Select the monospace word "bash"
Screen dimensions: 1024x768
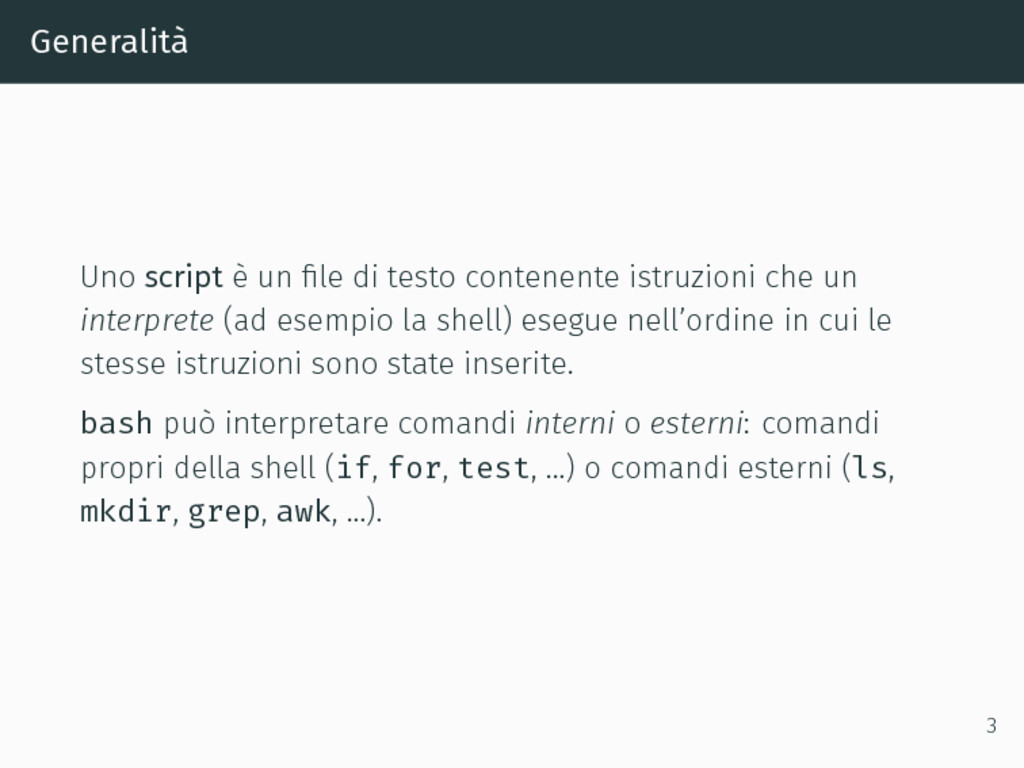click(x=116, y=423)
